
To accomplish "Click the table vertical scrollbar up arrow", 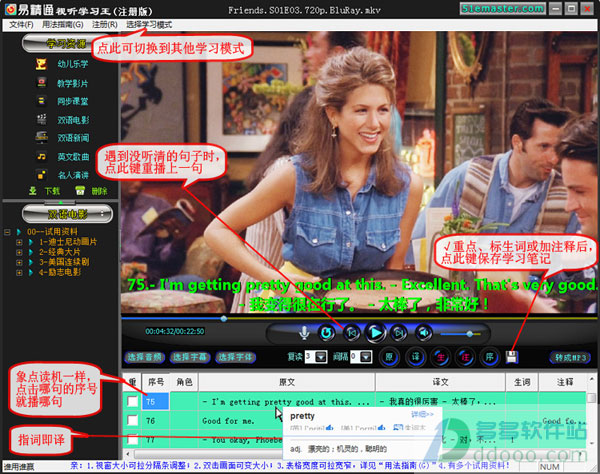I will tap(592, 379).
